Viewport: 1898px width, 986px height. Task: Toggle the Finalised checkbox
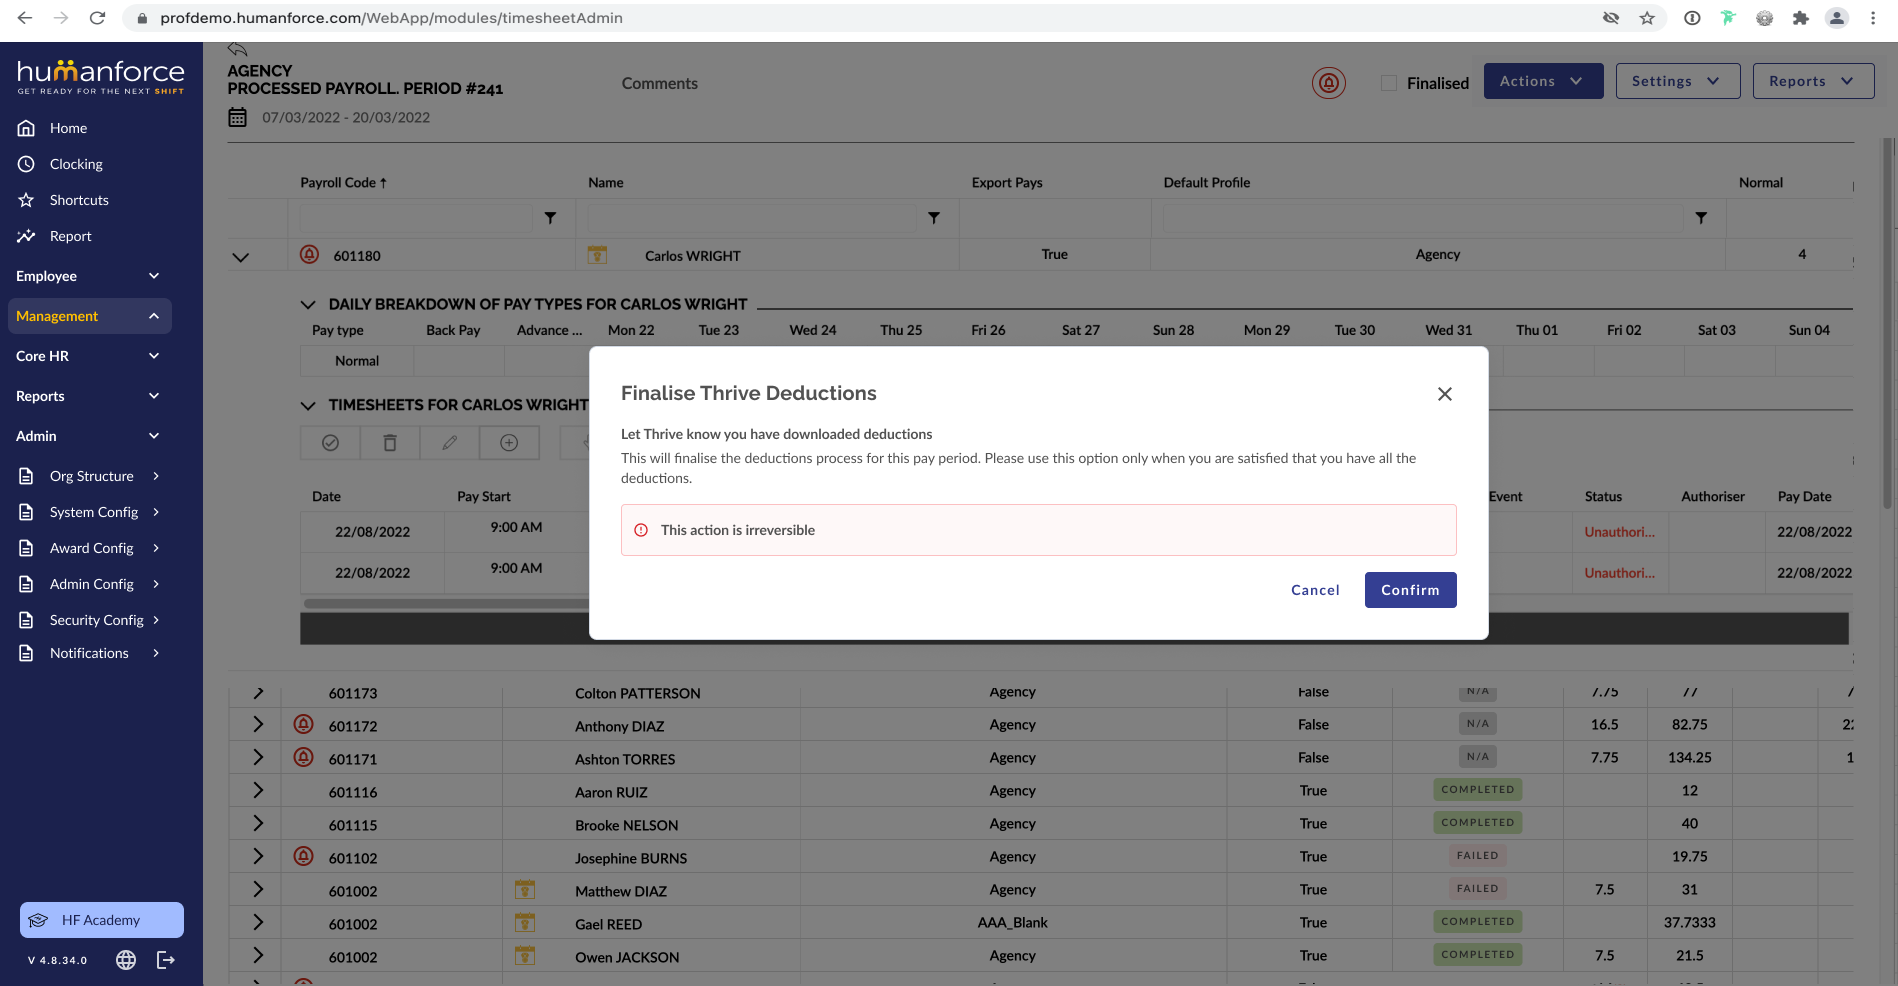click(1389, 83)
